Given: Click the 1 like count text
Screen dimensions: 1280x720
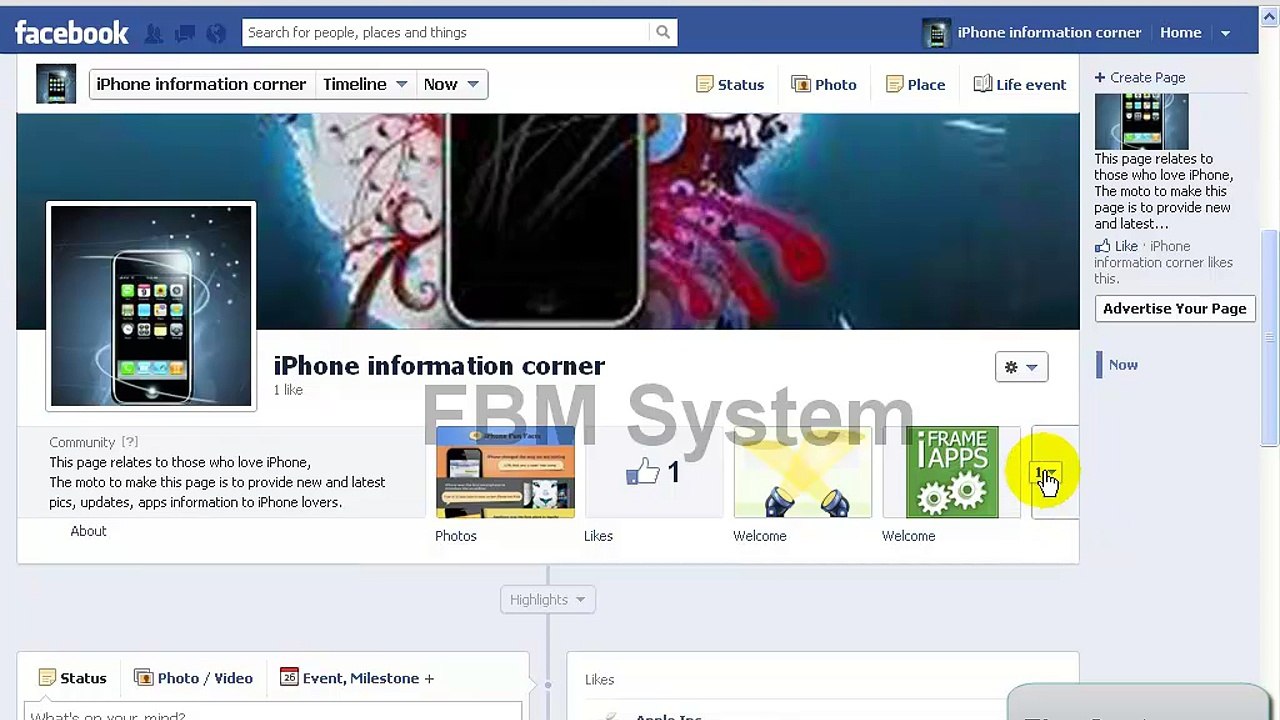Looking at the screenshot, I should click(x=288, y=390).
